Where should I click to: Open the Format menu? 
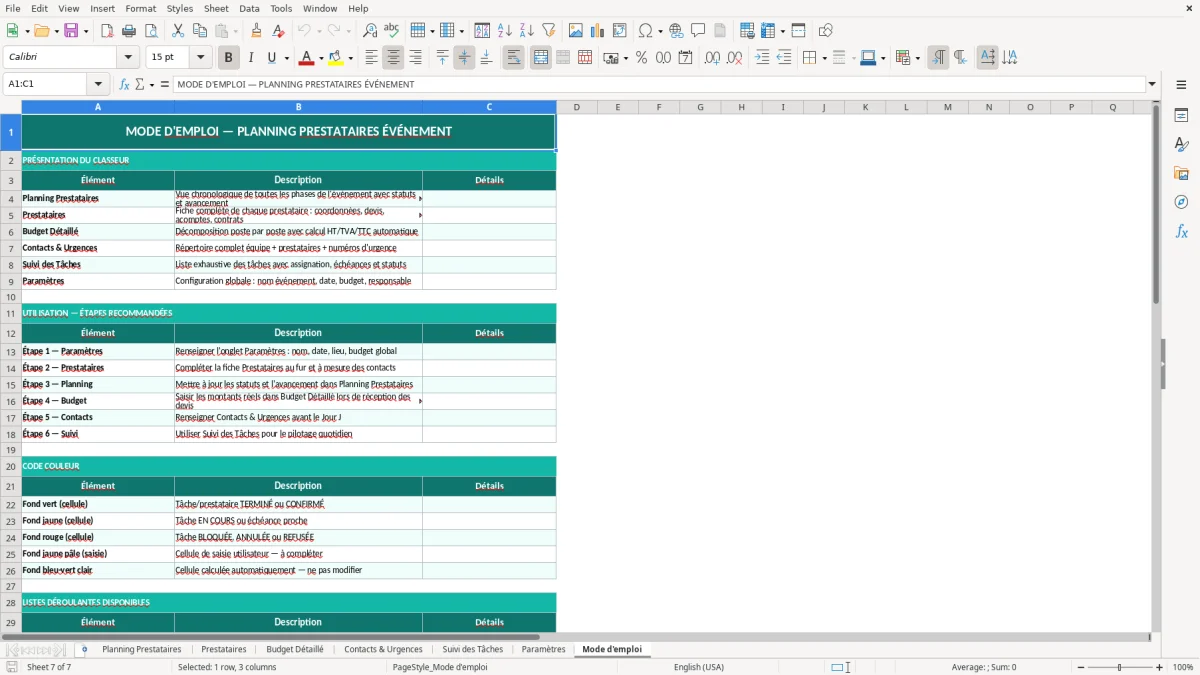point(141,8)
